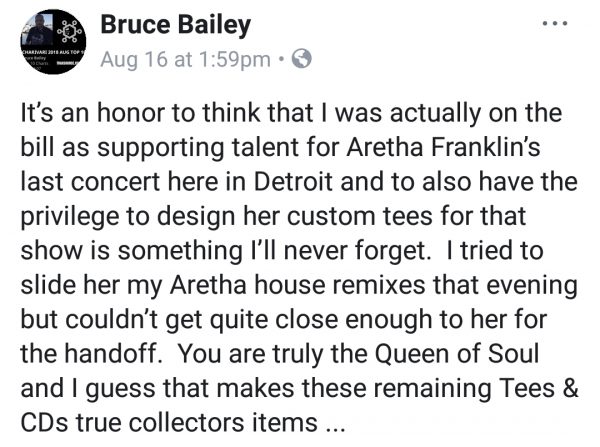This screenshot has width=600, height=447.
Task: Click the hexagon molecule logo in avatar
Action: (70, 31)
